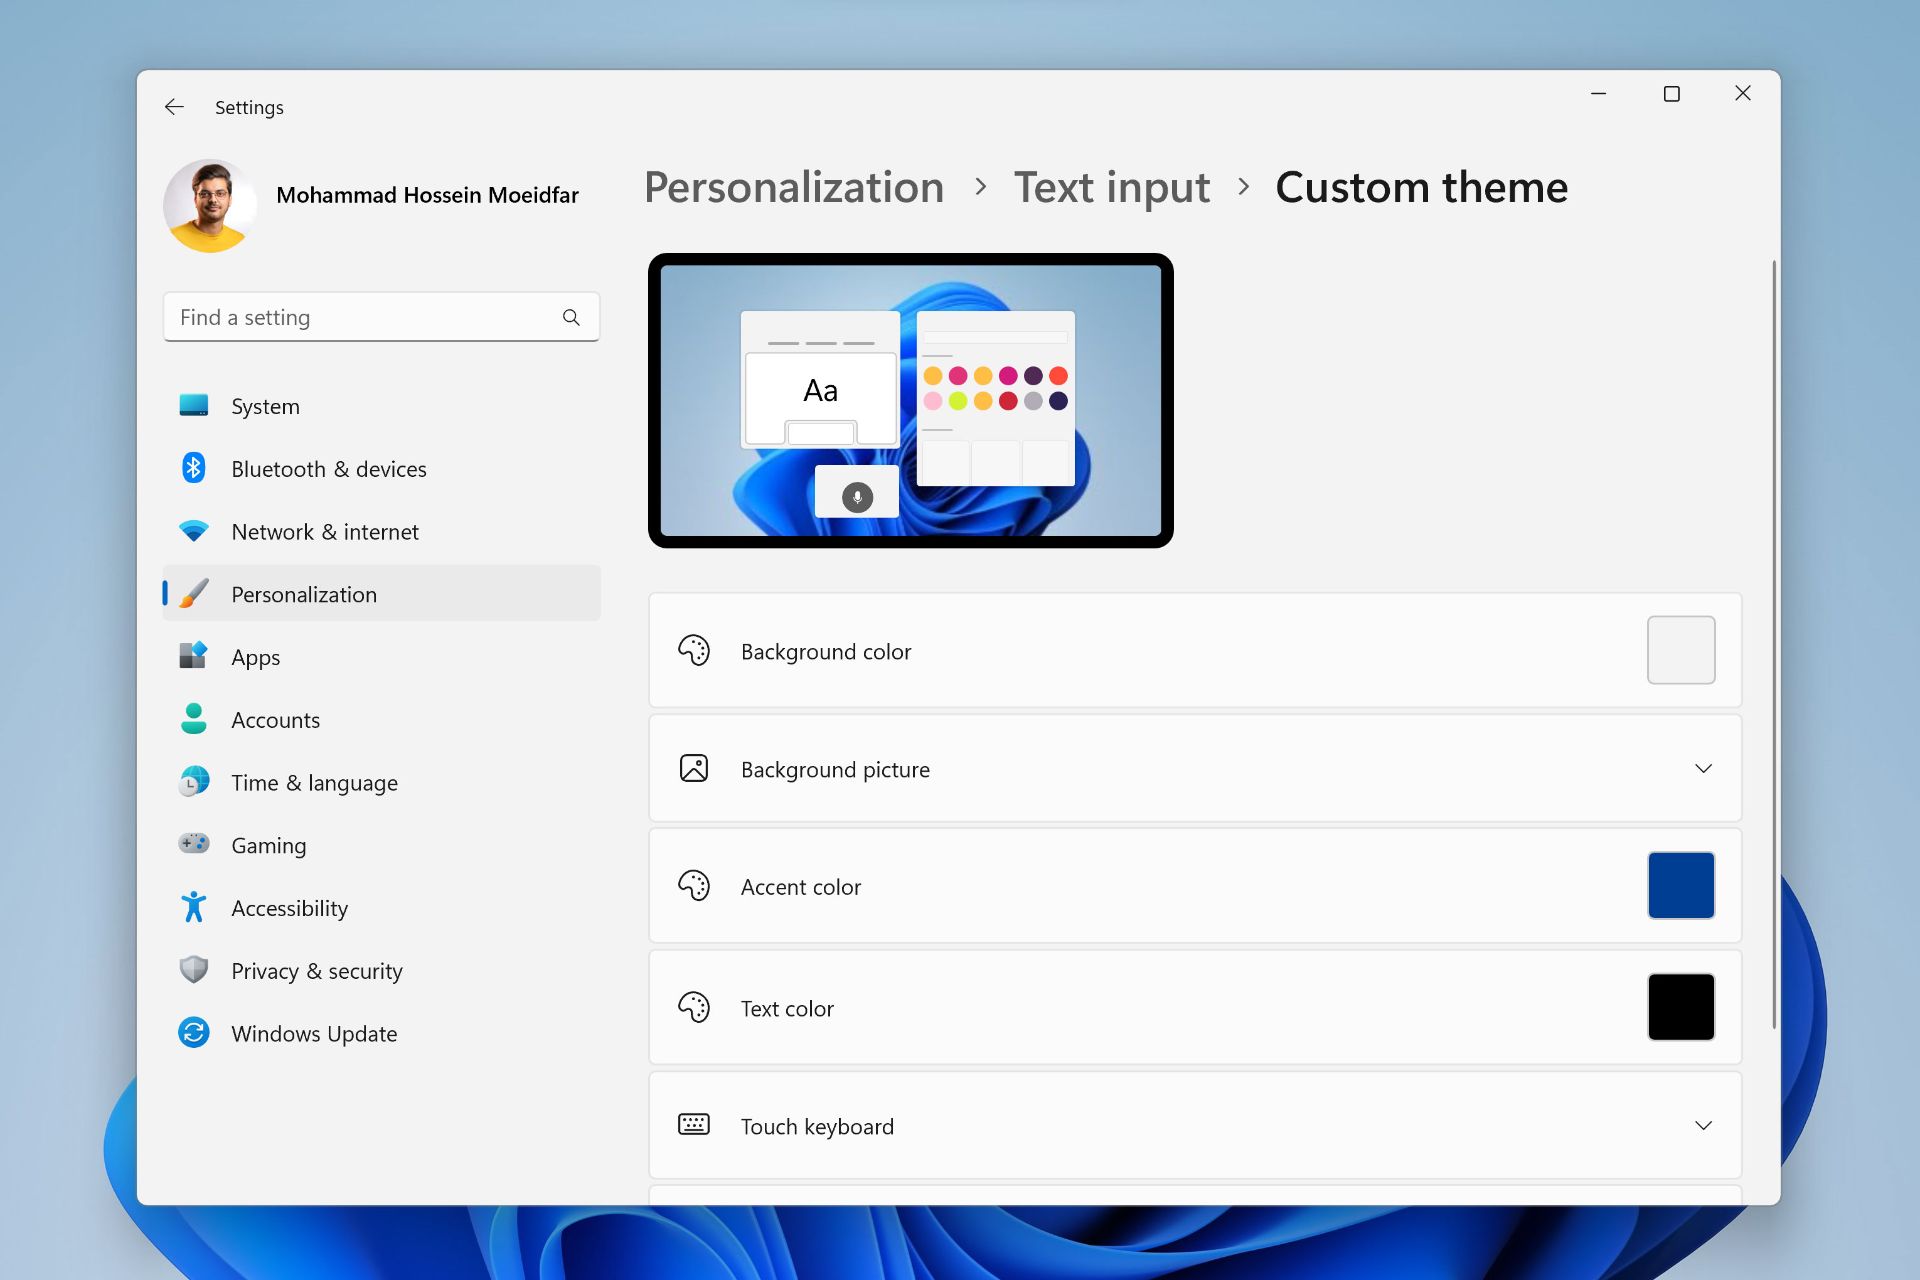Click the keyboard icon beside Touch keyboard
Viewport: 1920px width, 1280px height.
[694, 1125]
